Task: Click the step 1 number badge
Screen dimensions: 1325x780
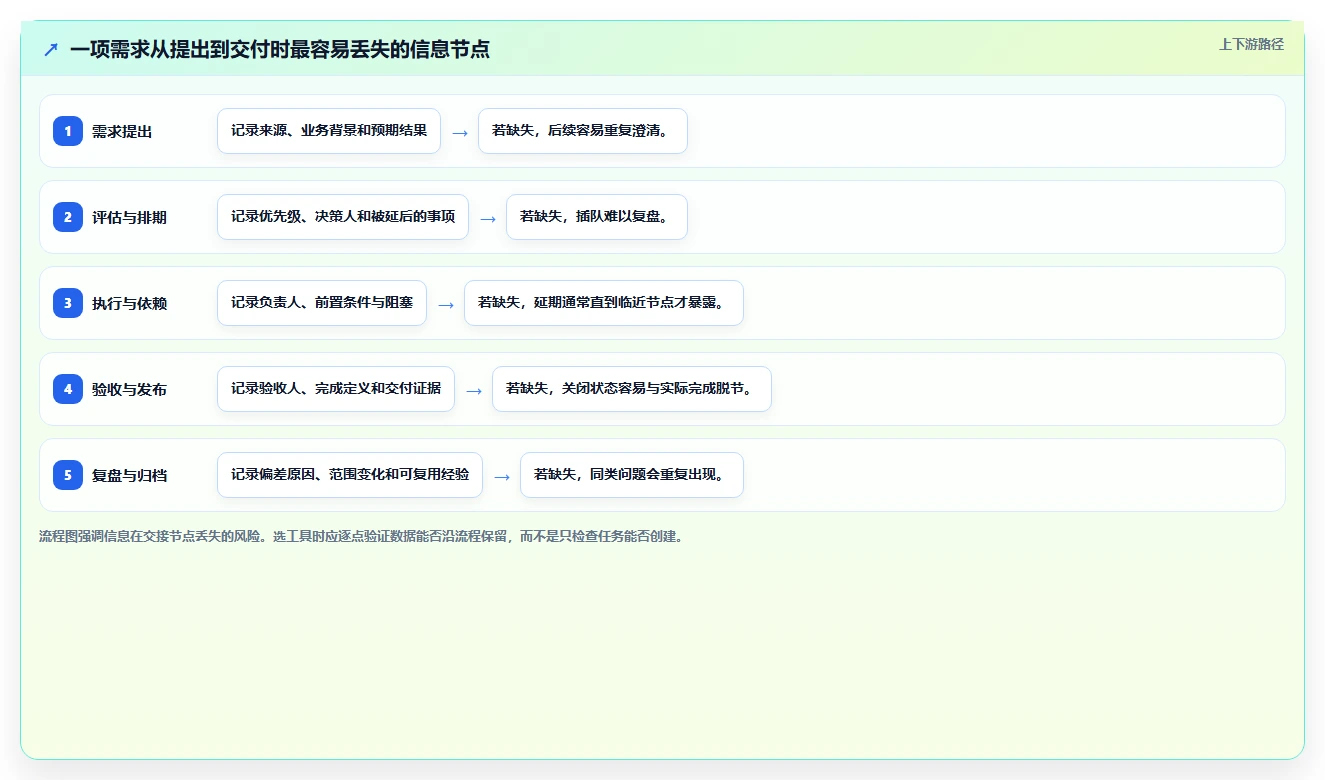Action: [68, 131]
